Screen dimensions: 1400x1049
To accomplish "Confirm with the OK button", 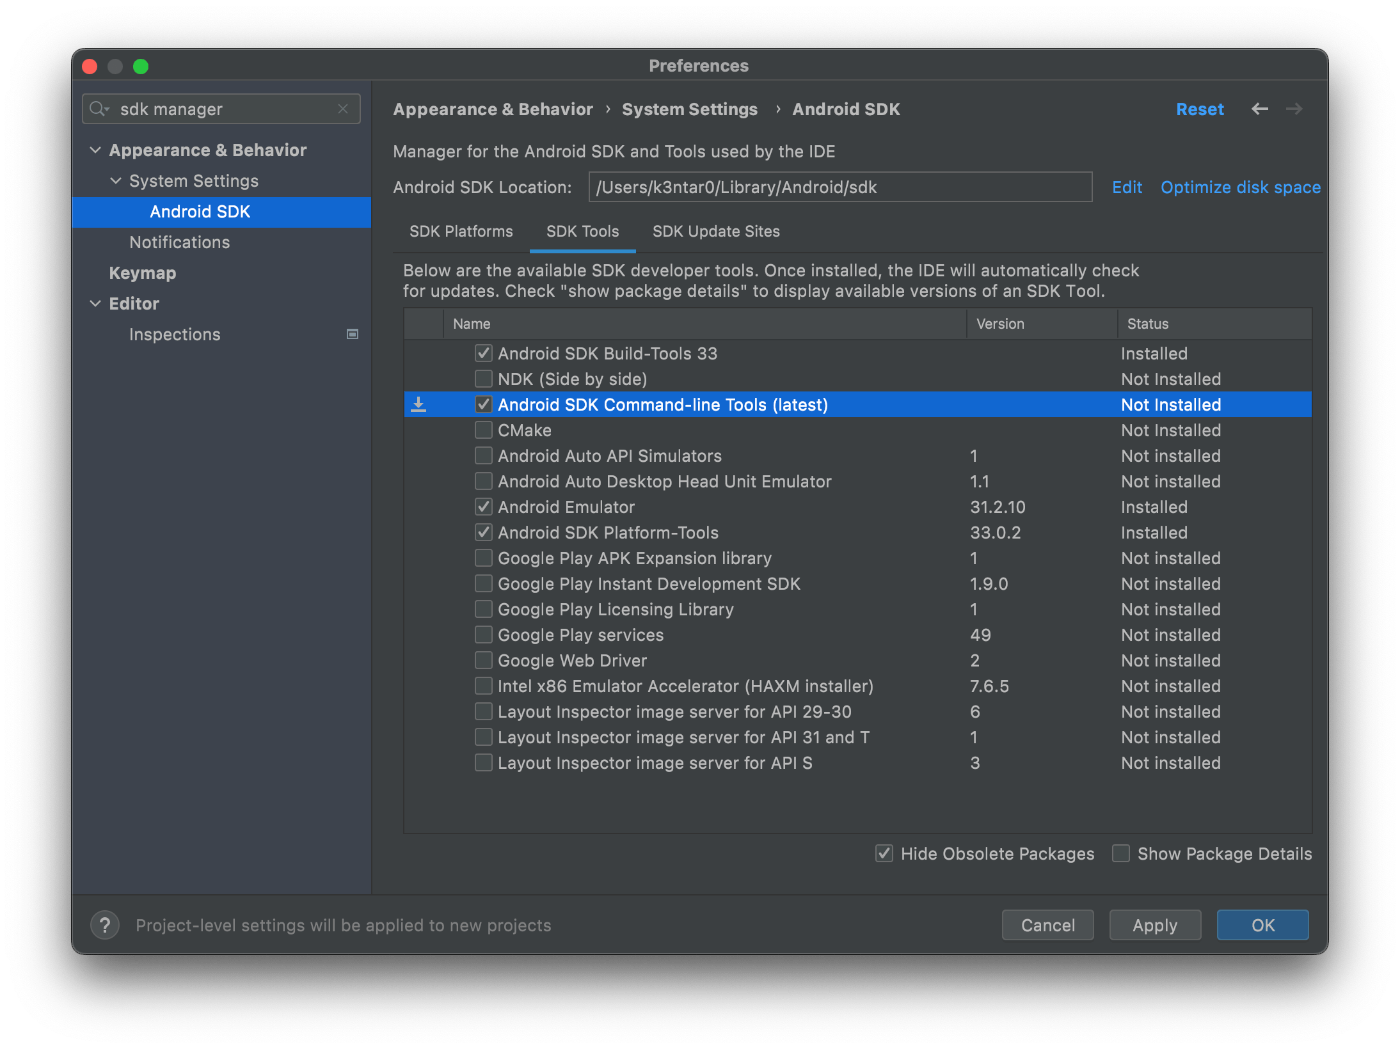I will (x=1263, y=925).
